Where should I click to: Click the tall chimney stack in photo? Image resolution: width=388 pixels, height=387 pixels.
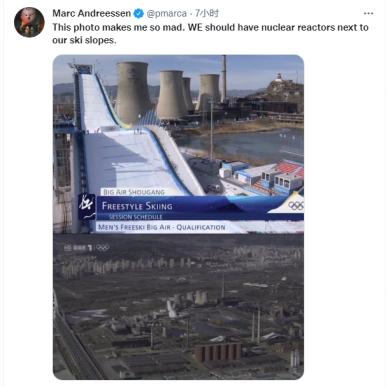(x=224, y=79)
